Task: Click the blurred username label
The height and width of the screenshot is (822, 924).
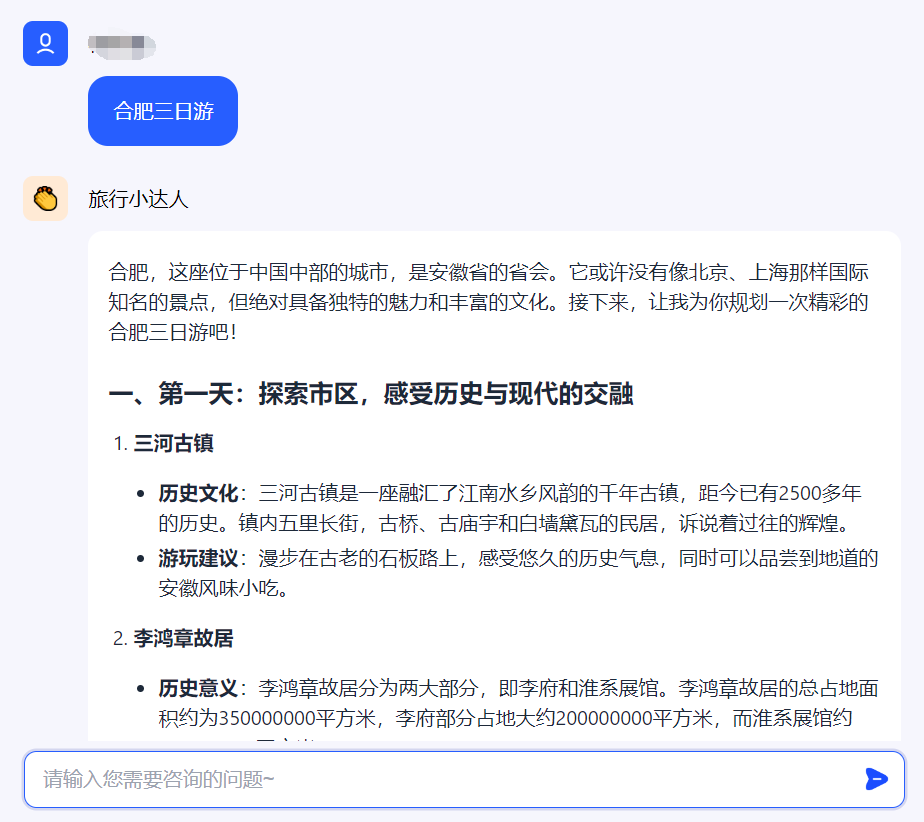Action: coord(121,47)
